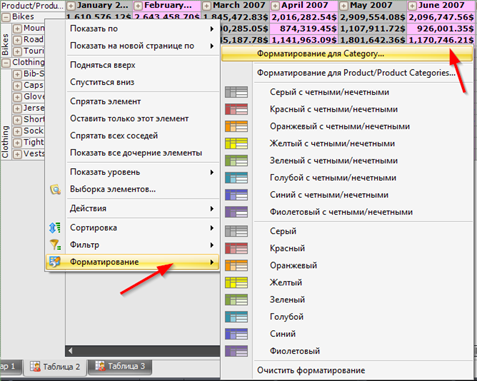Expand the May 2007 column
477x381 pixels.
[343, 6]
